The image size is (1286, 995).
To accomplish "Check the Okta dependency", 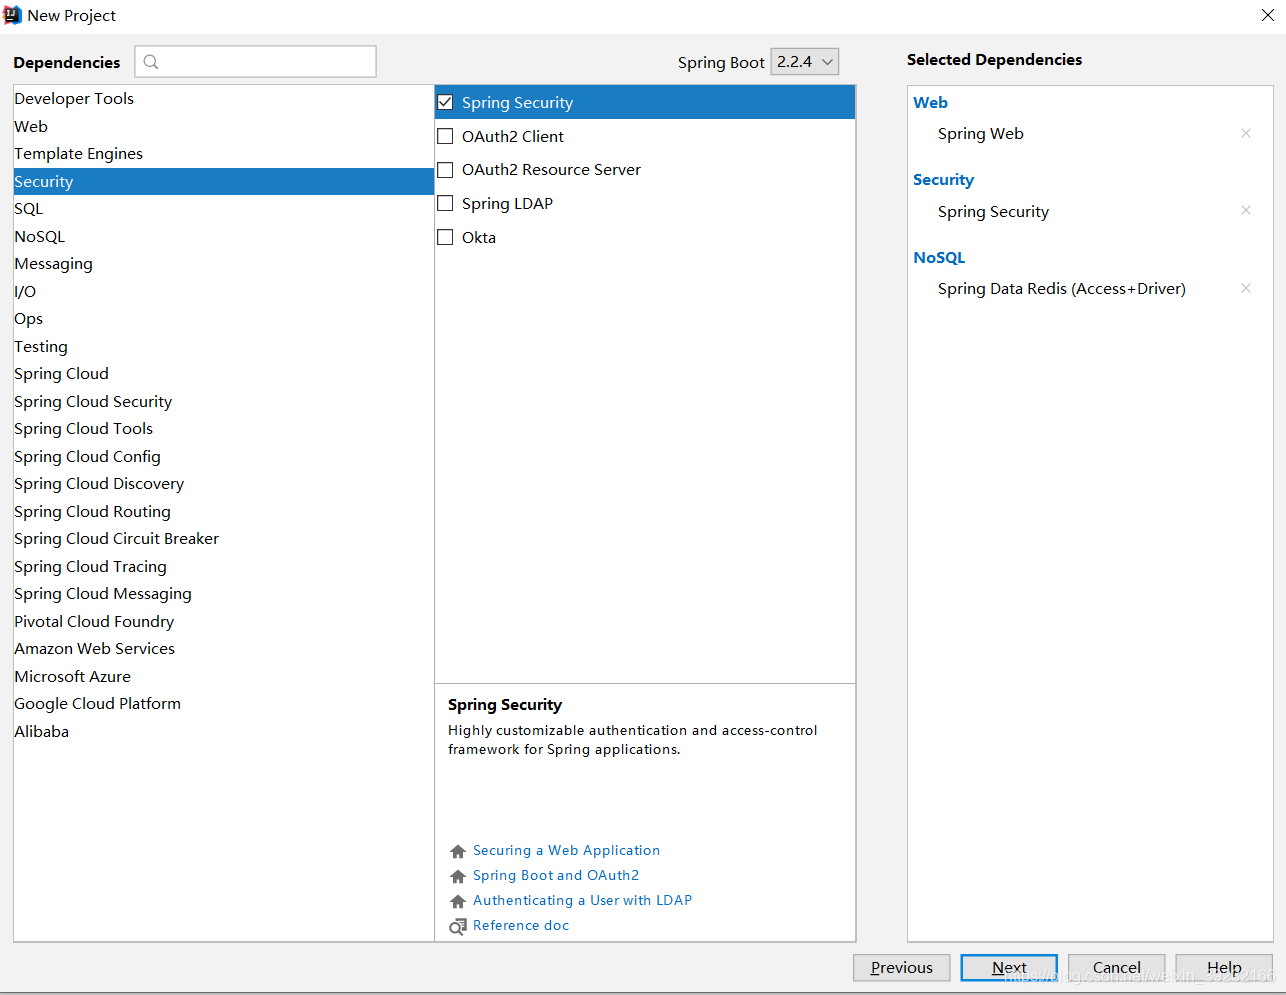I will (x=445, y=237).
